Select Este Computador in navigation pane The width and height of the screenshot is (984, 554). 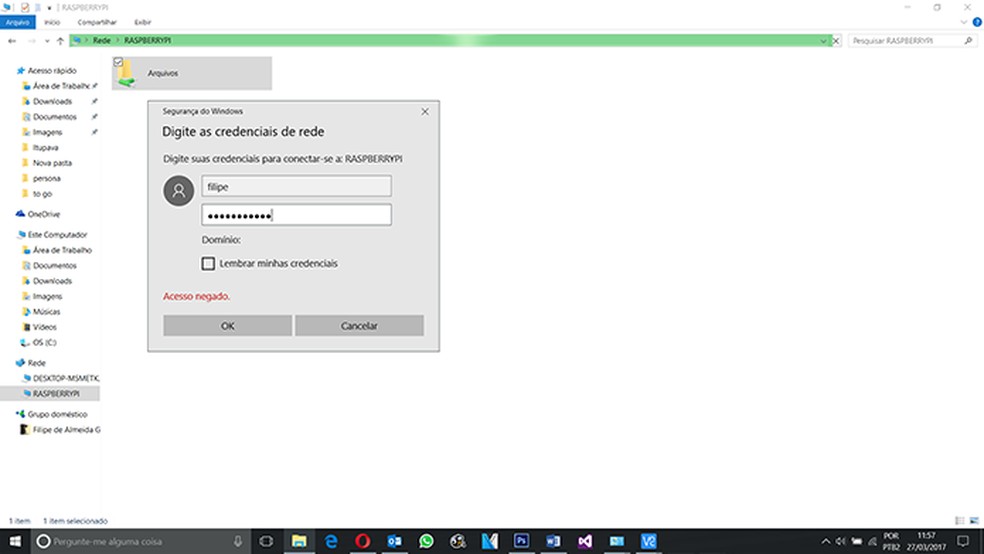tap(57, 235)
